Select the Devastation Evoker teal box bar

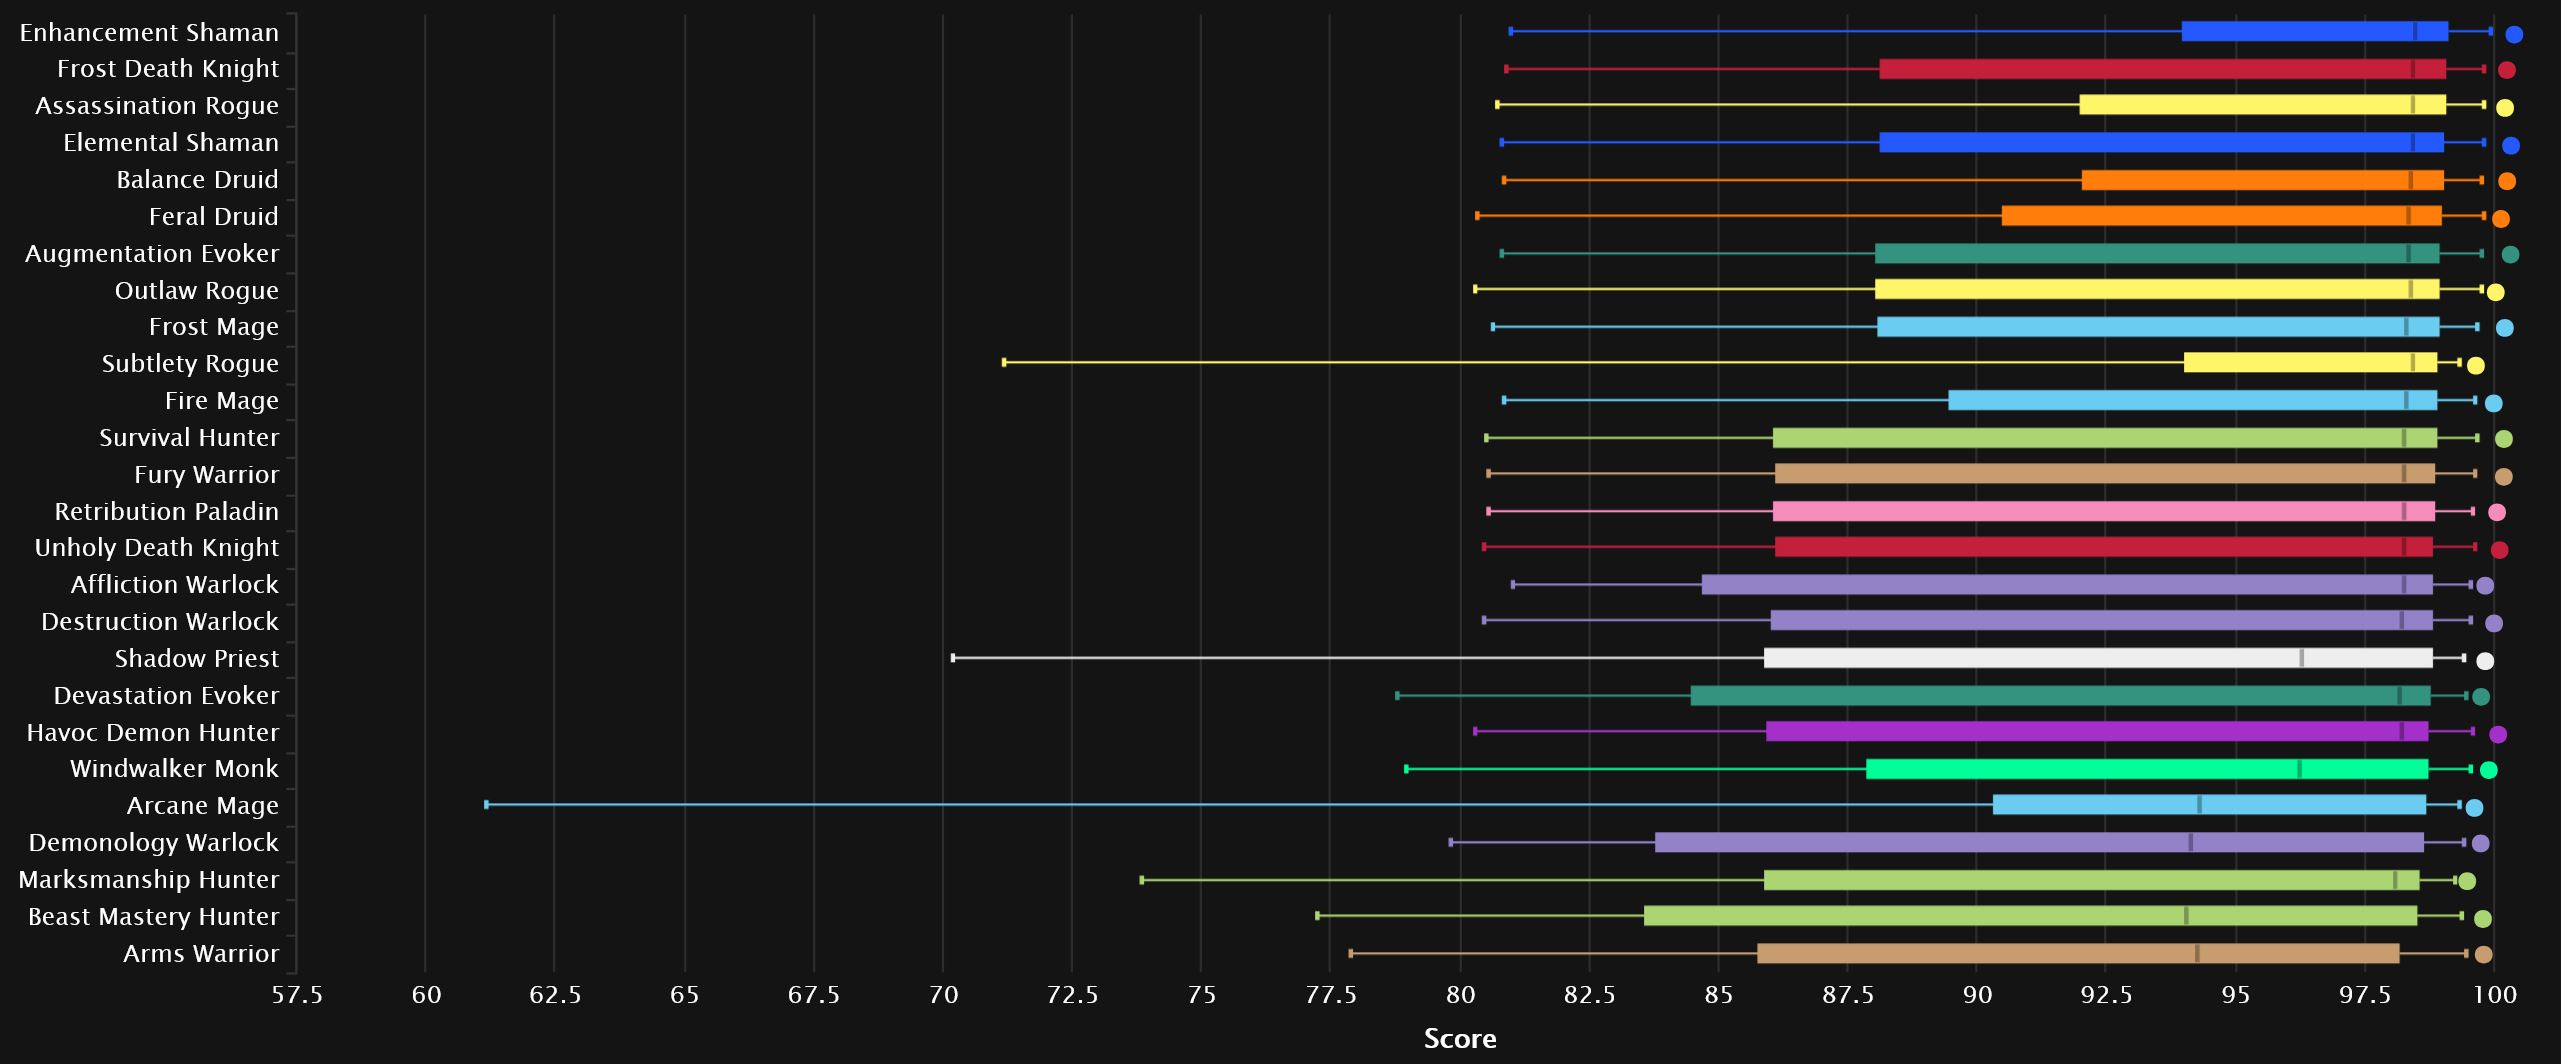[2060, 696]
